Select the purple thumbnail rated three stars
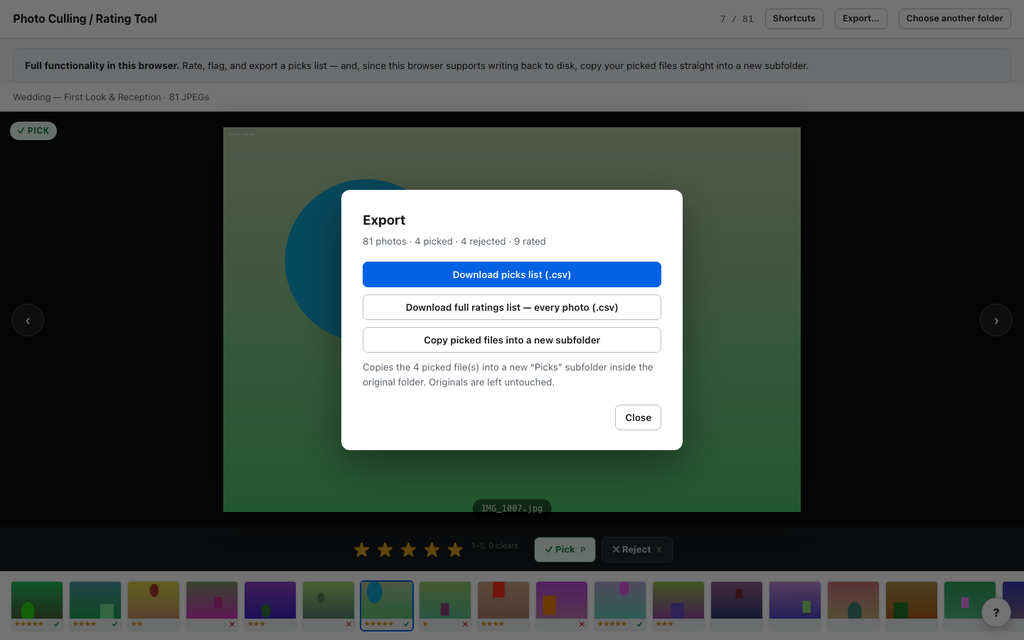The height and width of the screenshot is (640, 1024). [x=270, y=605]
